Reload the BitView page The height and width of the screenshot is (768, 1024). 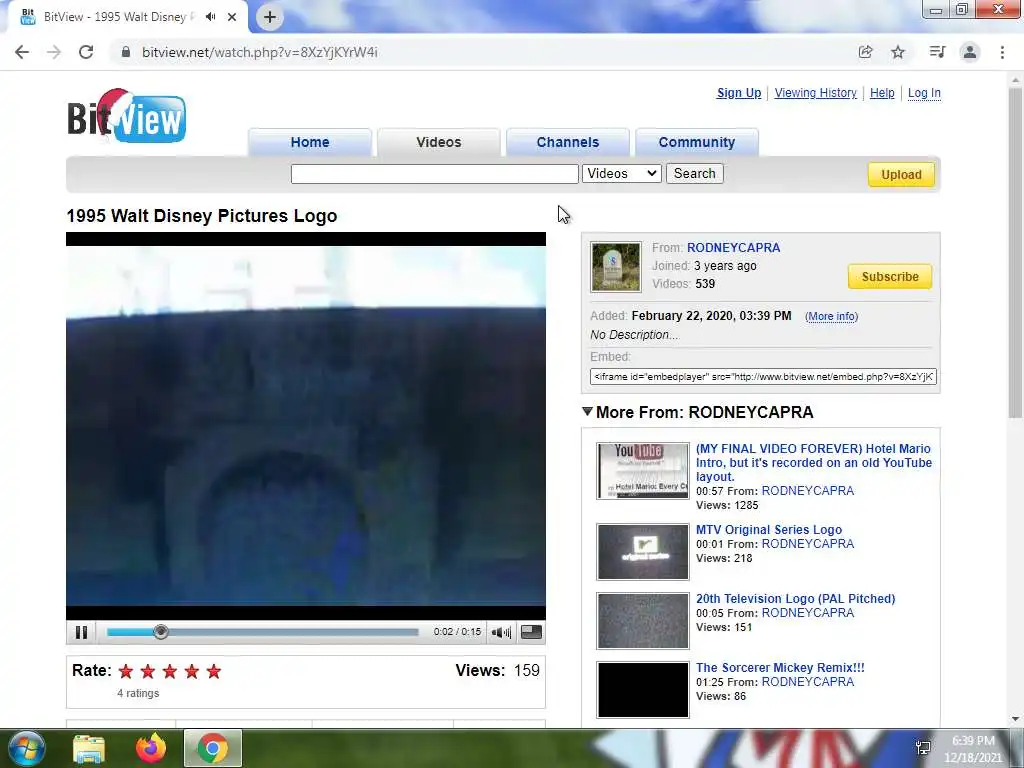[86, 52]
